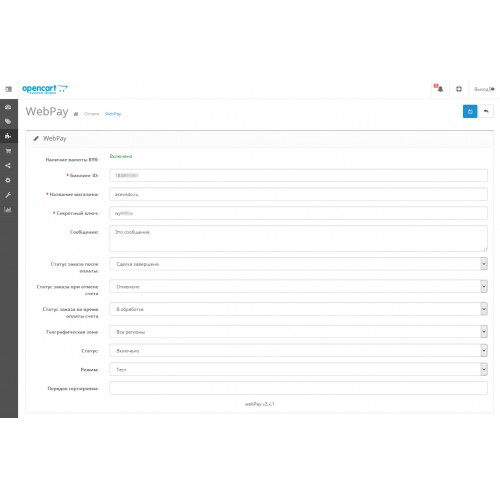Expand the geographic zone dropdown
Image resolution: width=500 pixels, height=500 pixels.
[x=298, y=332]
